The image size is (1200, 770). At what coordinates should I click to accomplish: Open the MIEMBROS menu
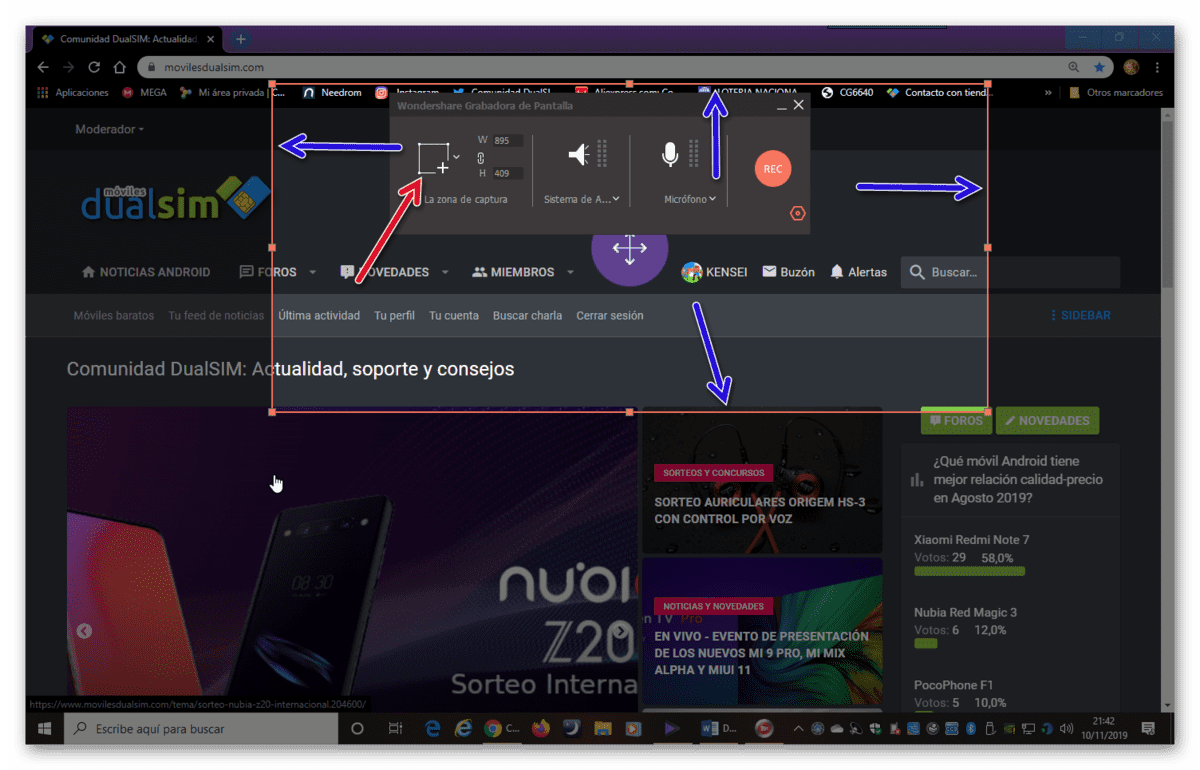coord(523,272)
